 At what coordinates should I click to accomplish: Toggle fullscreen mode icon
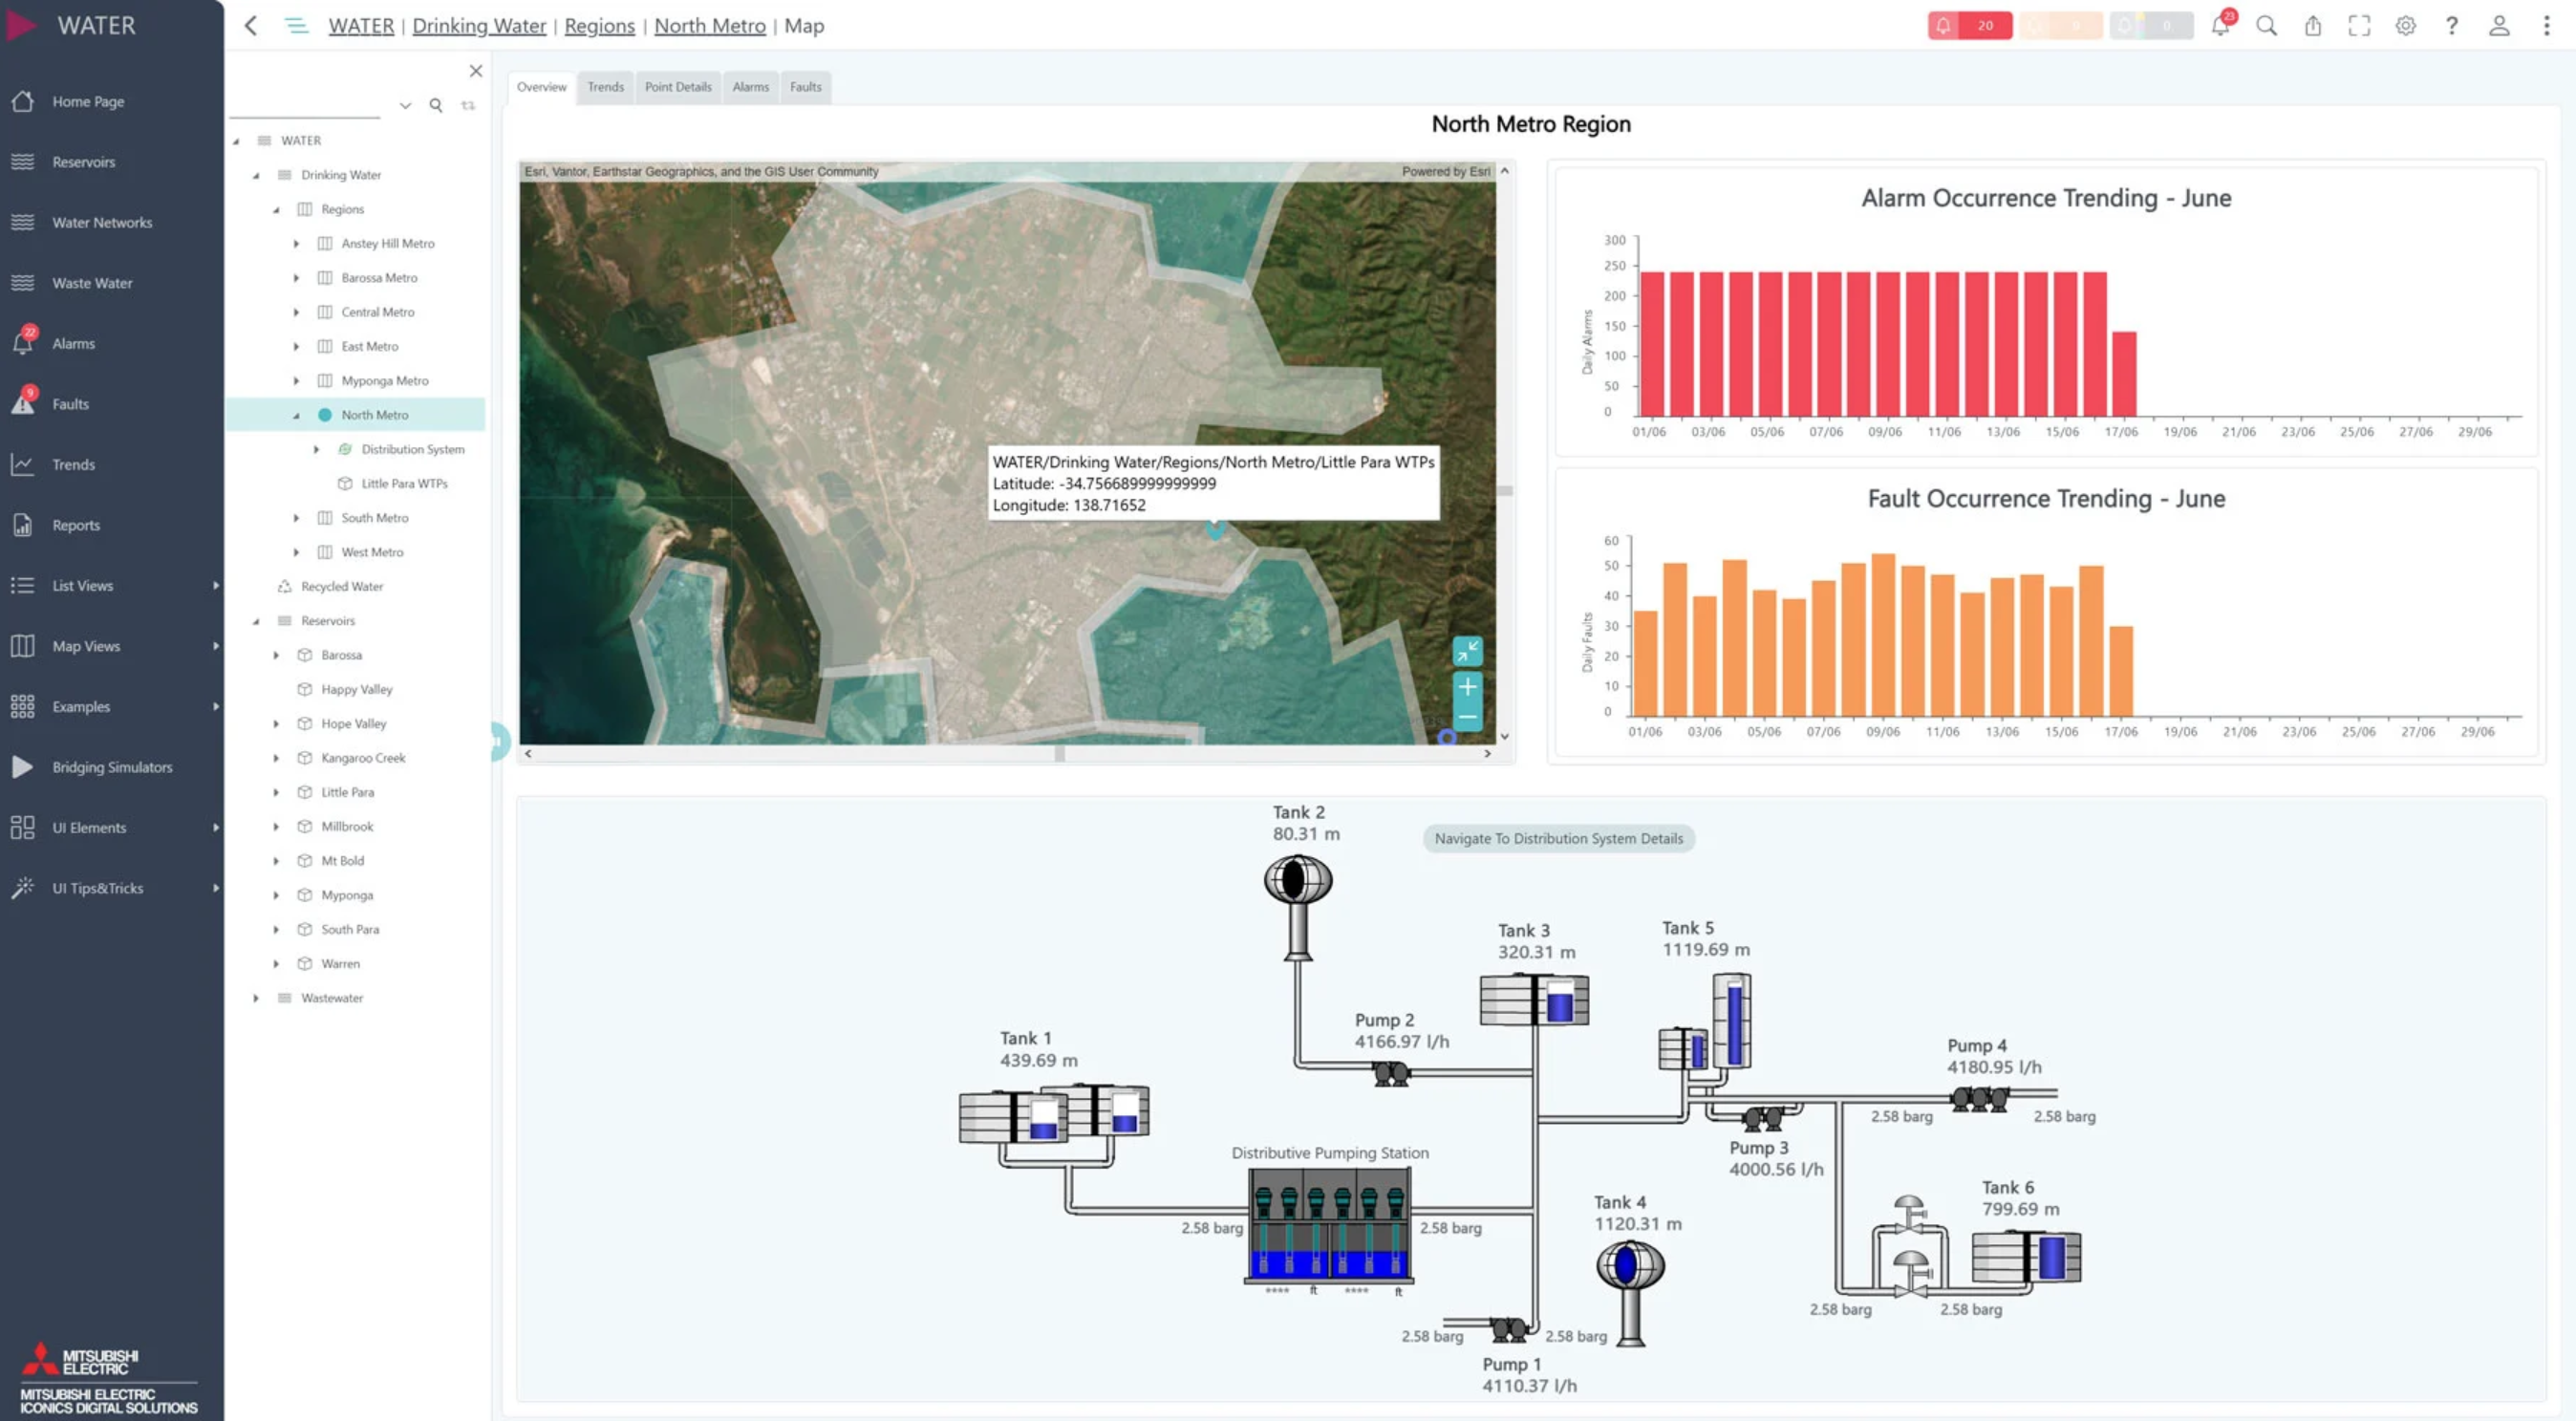(2359, 26)
